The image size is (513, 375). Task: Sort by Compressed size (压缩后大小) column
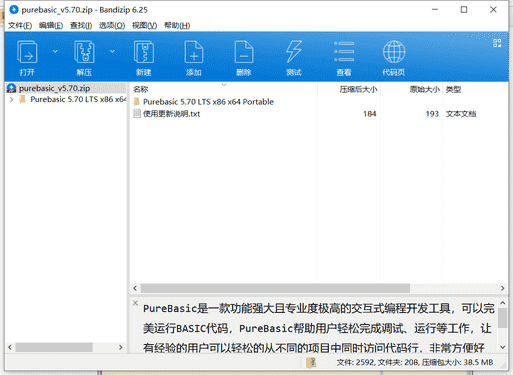tap(358, 89)
